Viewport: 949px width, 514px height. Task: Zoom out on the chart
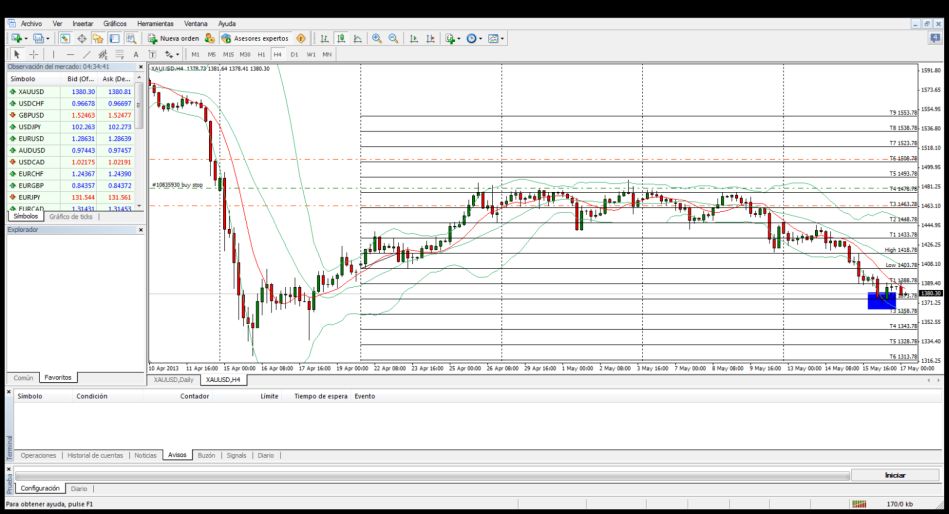click(x=393, y=38)
